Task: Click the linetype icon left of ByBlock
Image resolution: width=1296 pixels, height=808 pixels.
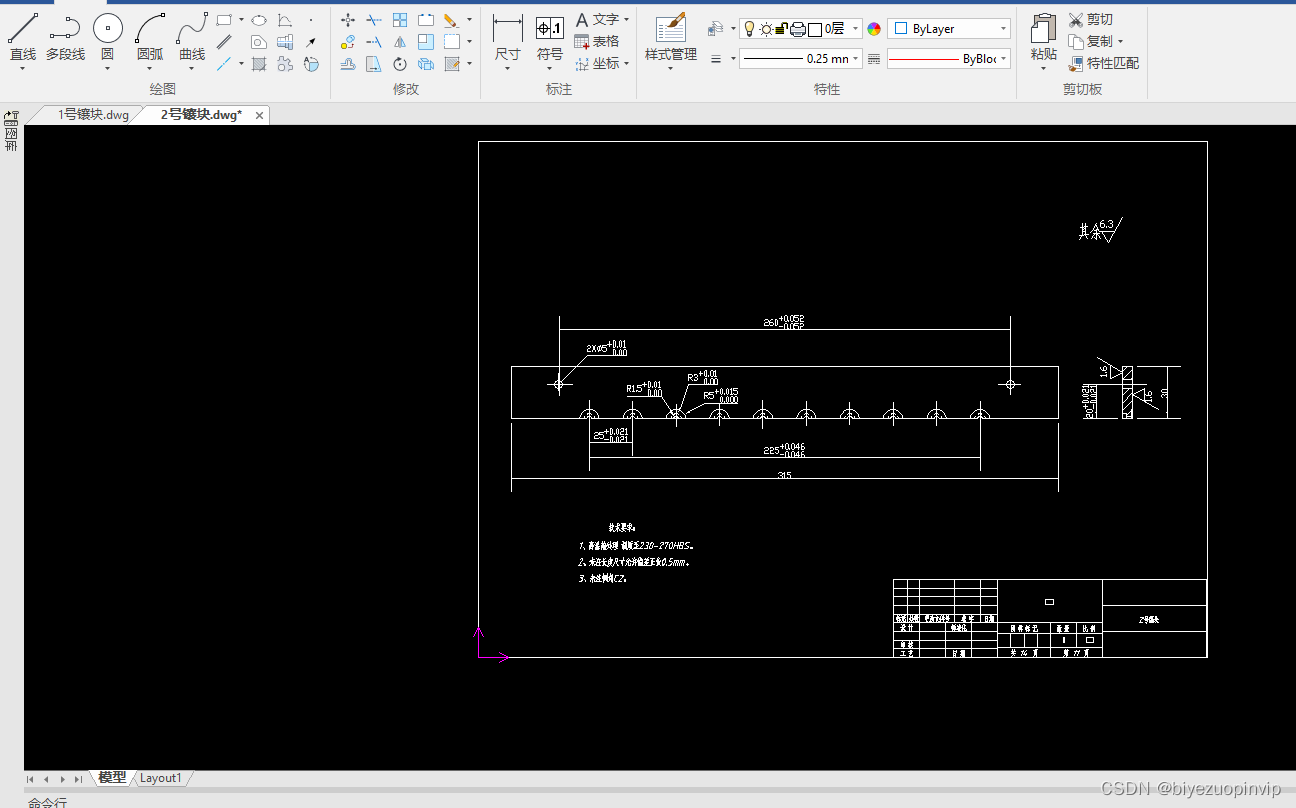Action: [874, 59]
